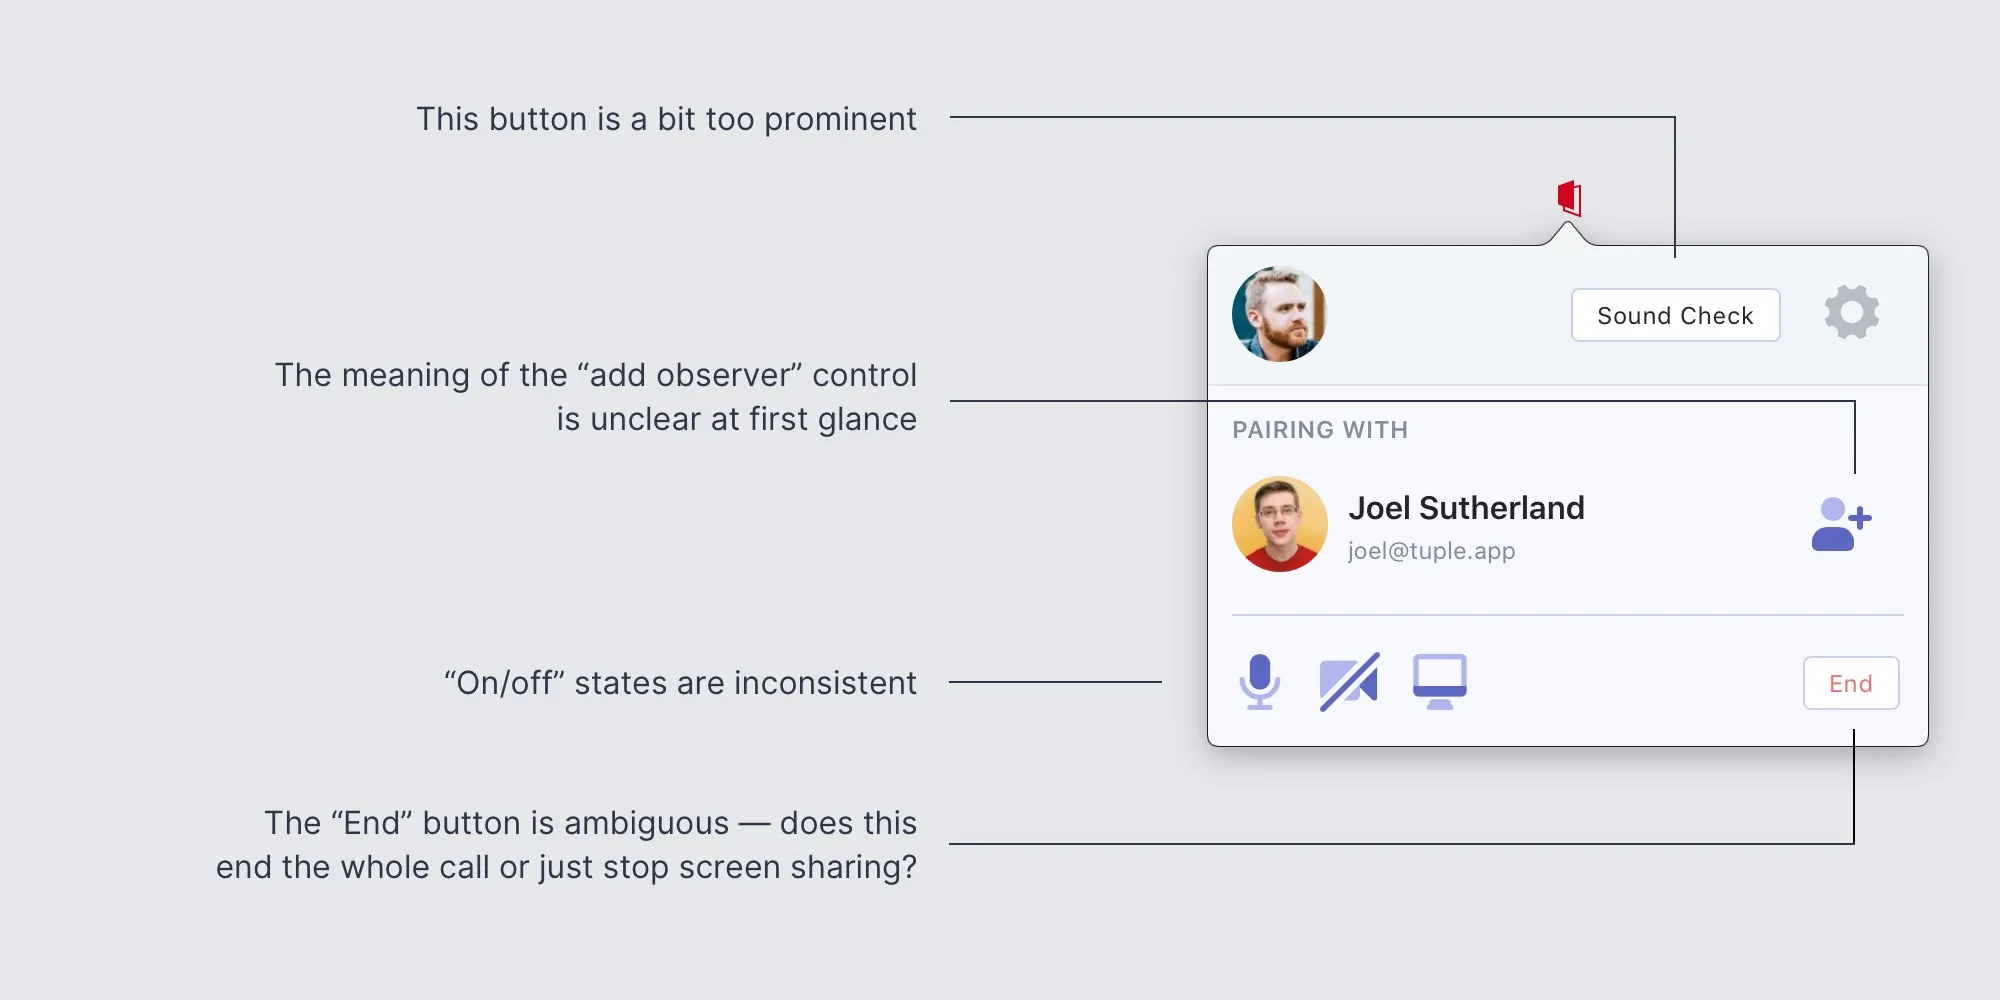Mute the microphone
This screenshot has height=1000, width=2000.
coord(1259,682)
